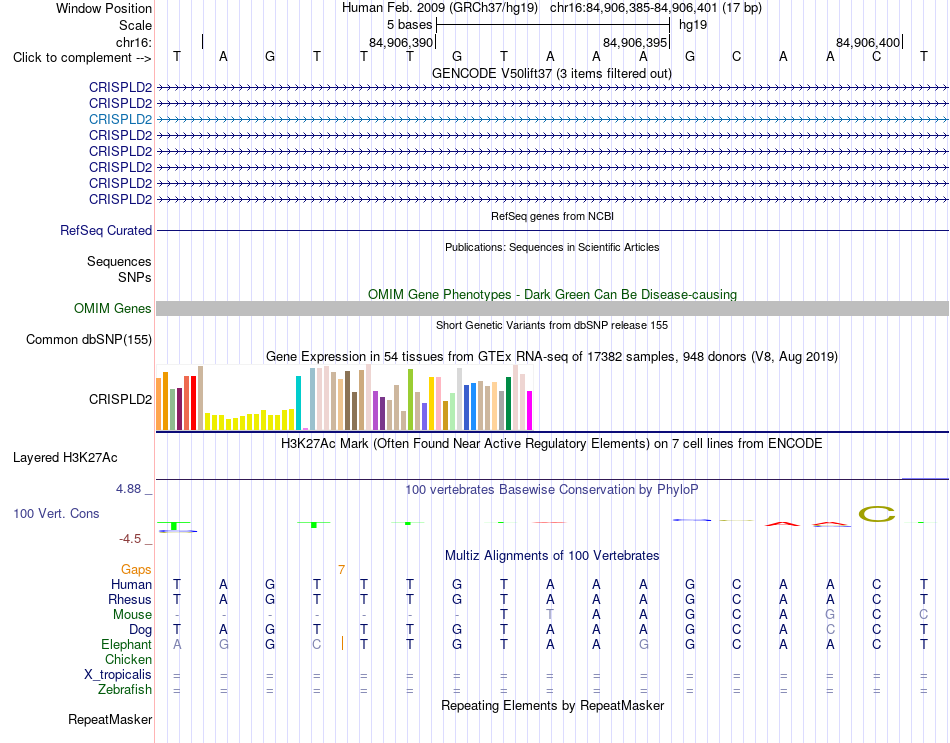Click the SNPs track label

click(x=135, y=277)
